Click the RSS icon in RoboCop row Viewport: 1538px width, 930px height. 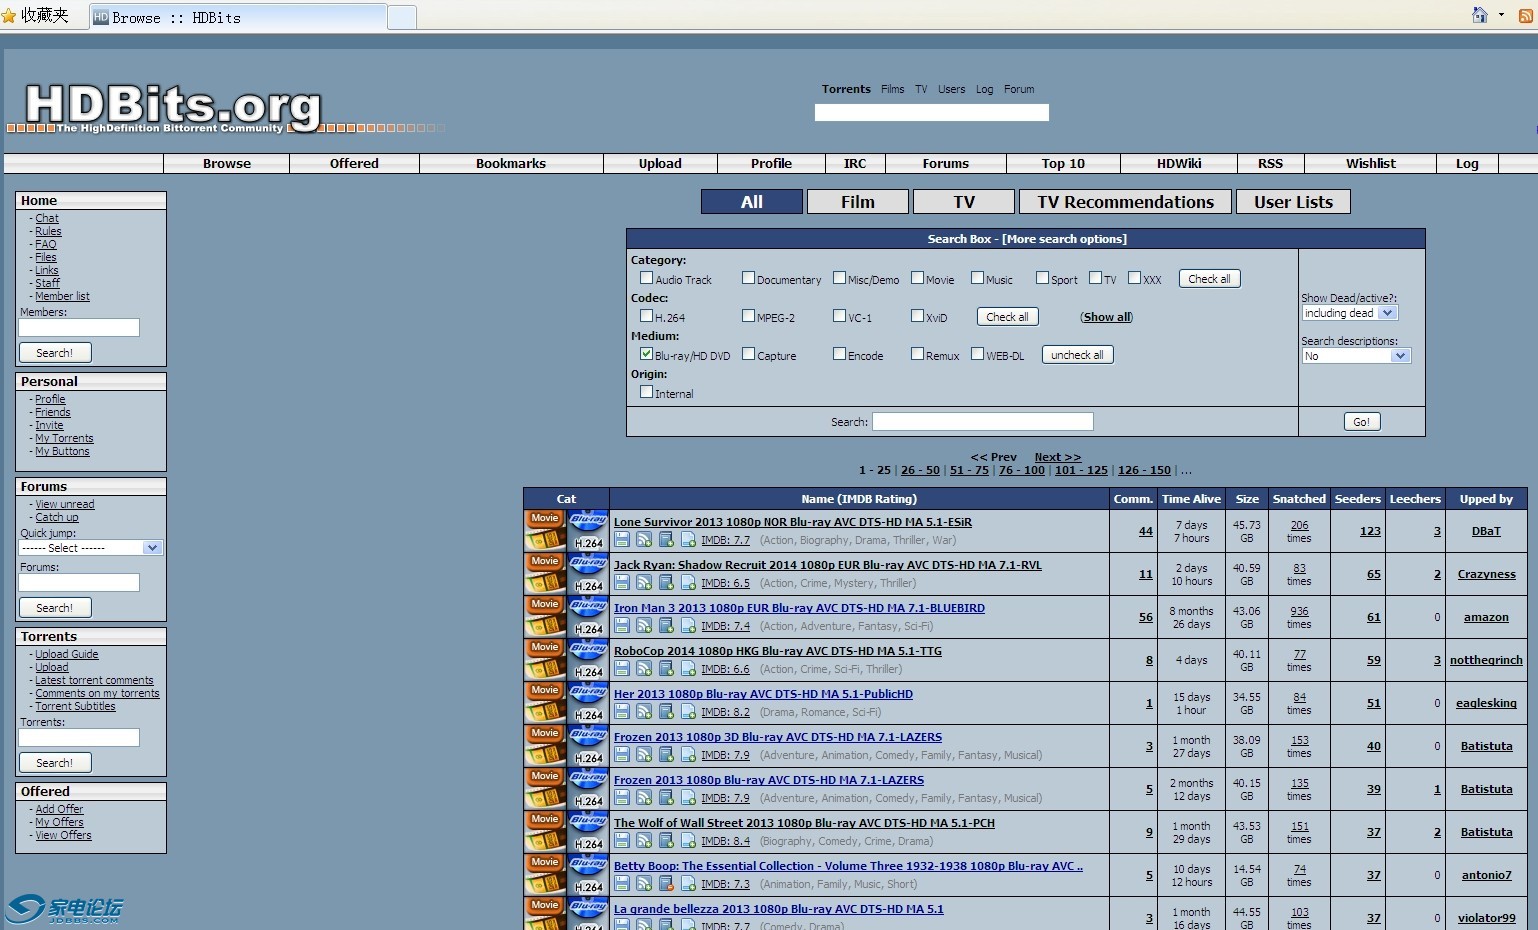coord(644,669)
